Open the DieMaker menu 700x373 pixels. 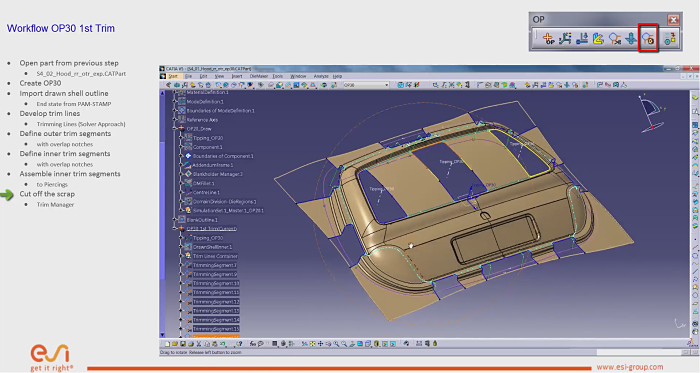click(258, 76)
